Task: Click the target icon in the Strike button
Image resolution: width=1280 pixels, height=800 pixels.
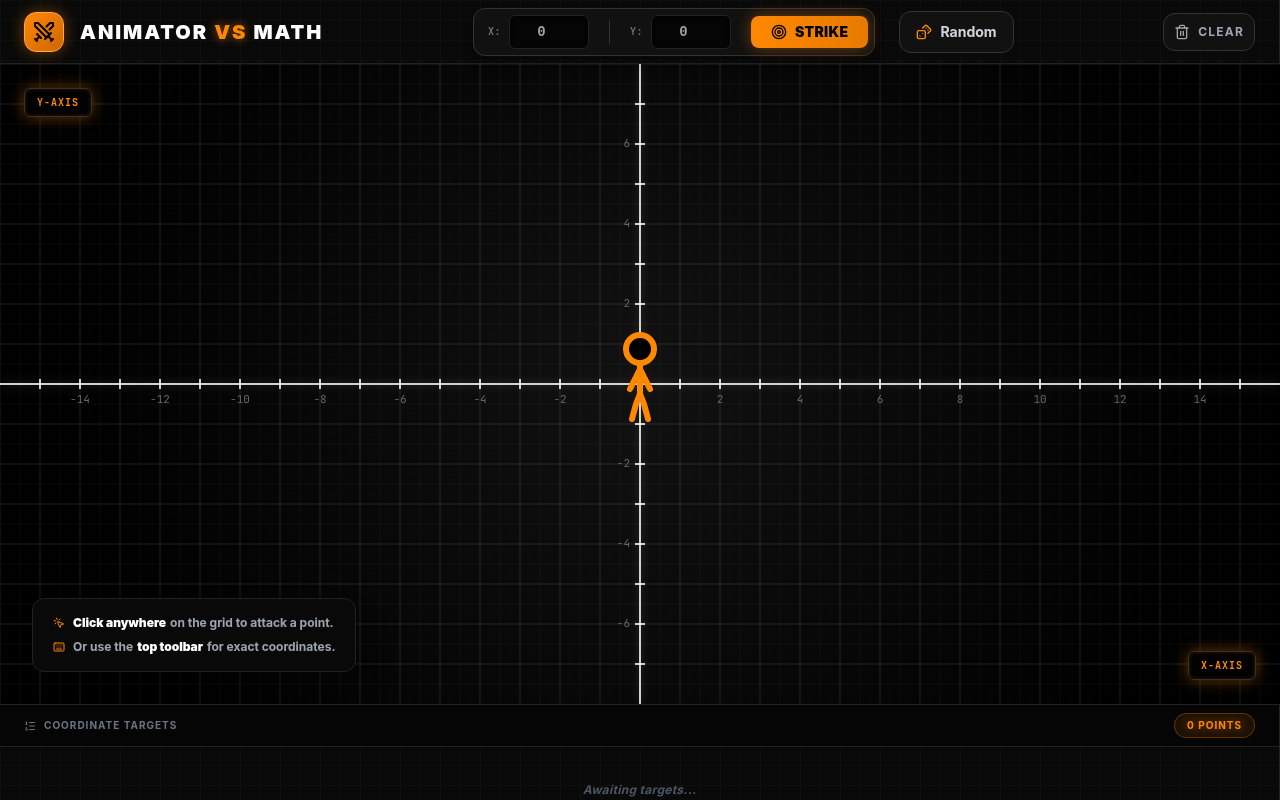Action: click(779, 32)
